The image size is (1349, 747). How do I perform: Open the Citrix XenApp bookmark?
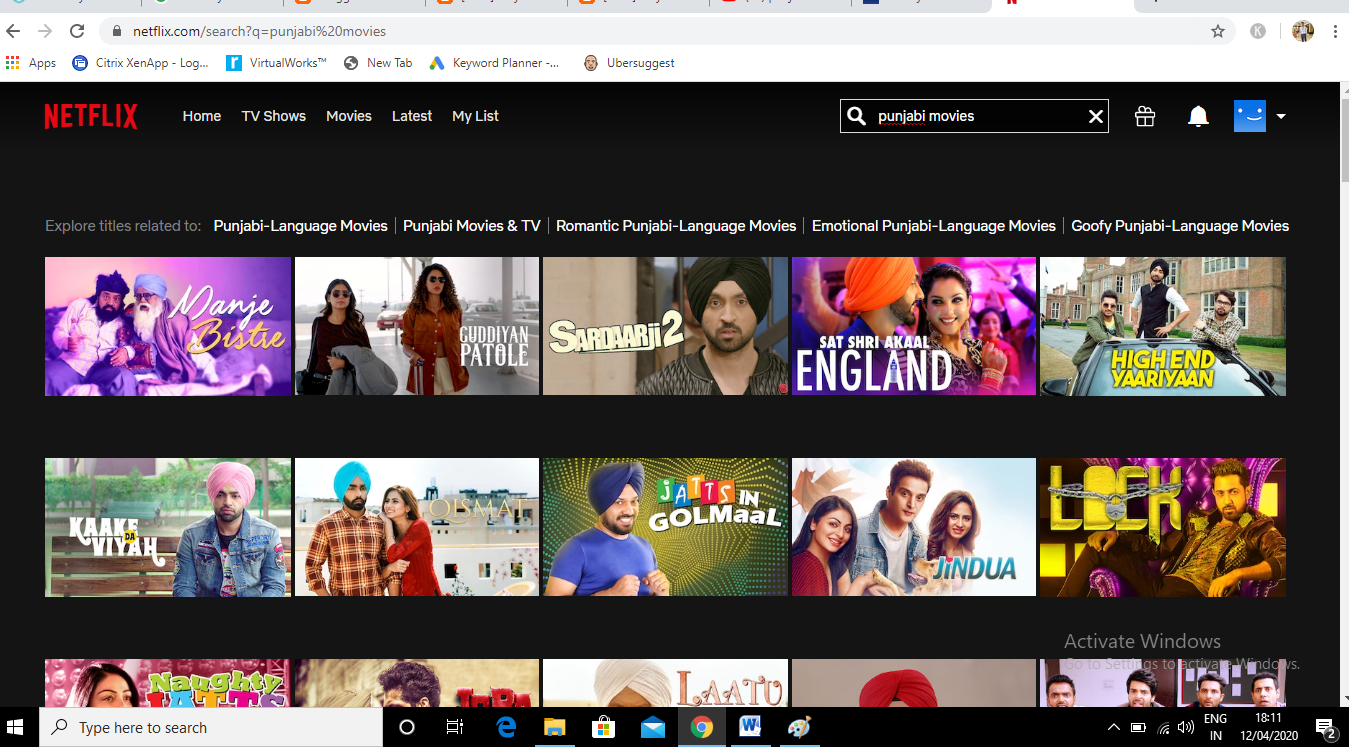141,63
